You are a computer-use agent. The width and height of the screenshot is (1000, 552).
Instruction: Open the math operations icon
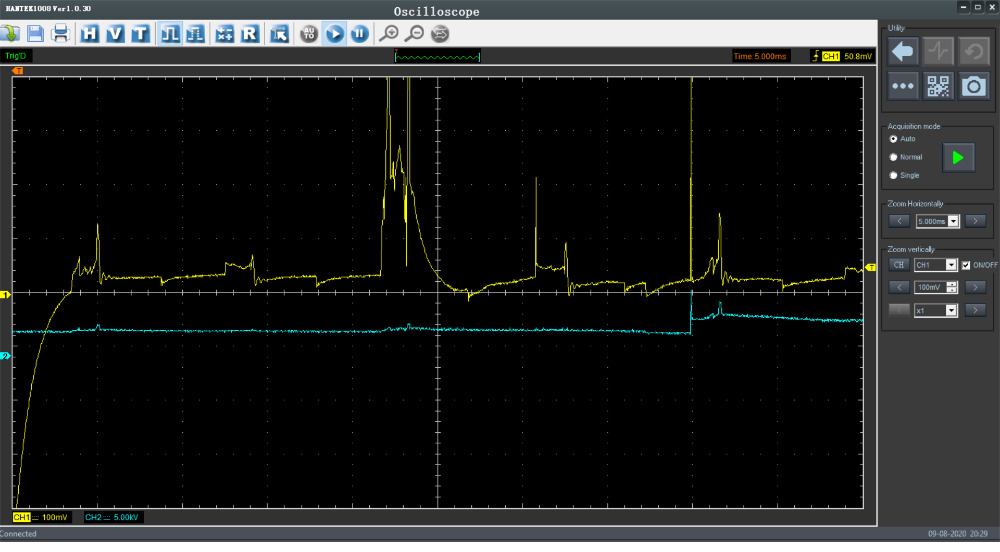coord(224,34)
